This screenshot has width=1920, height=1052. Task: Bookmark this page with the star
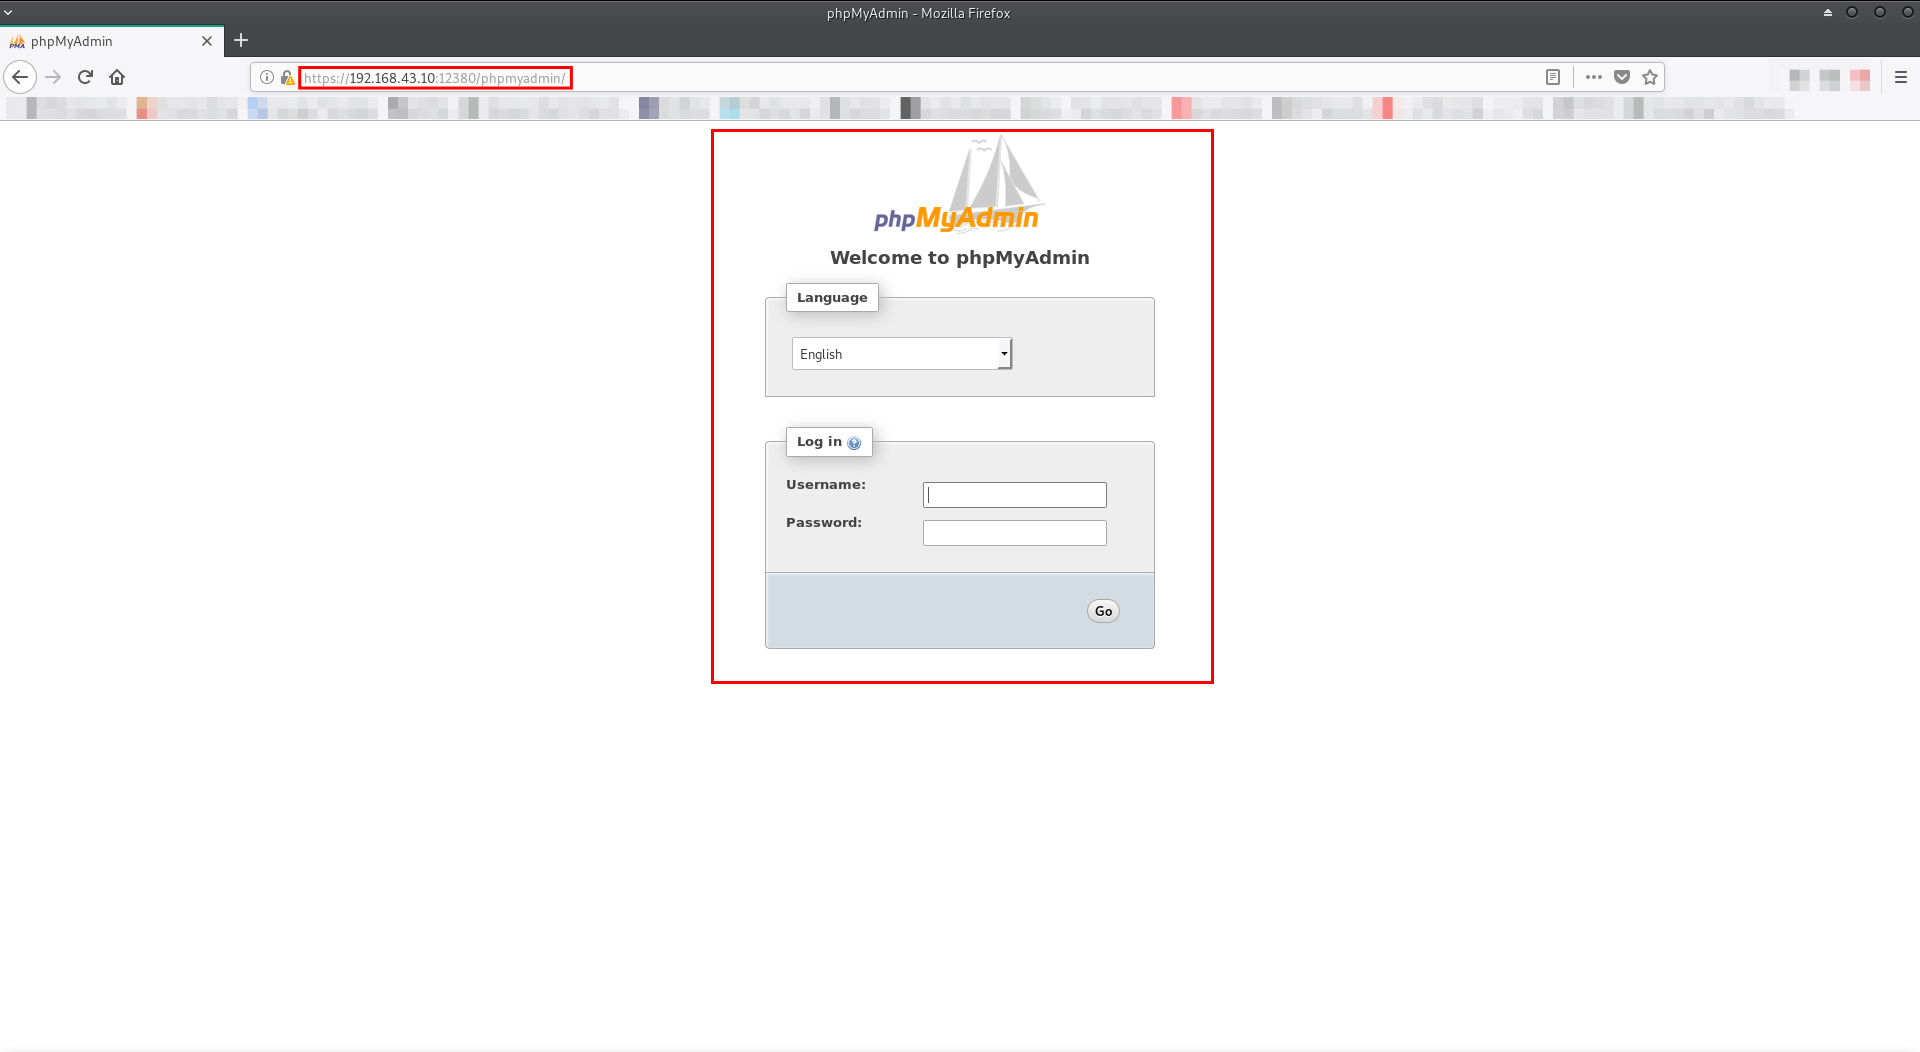pyautogui.click(x=1650, y=77)
